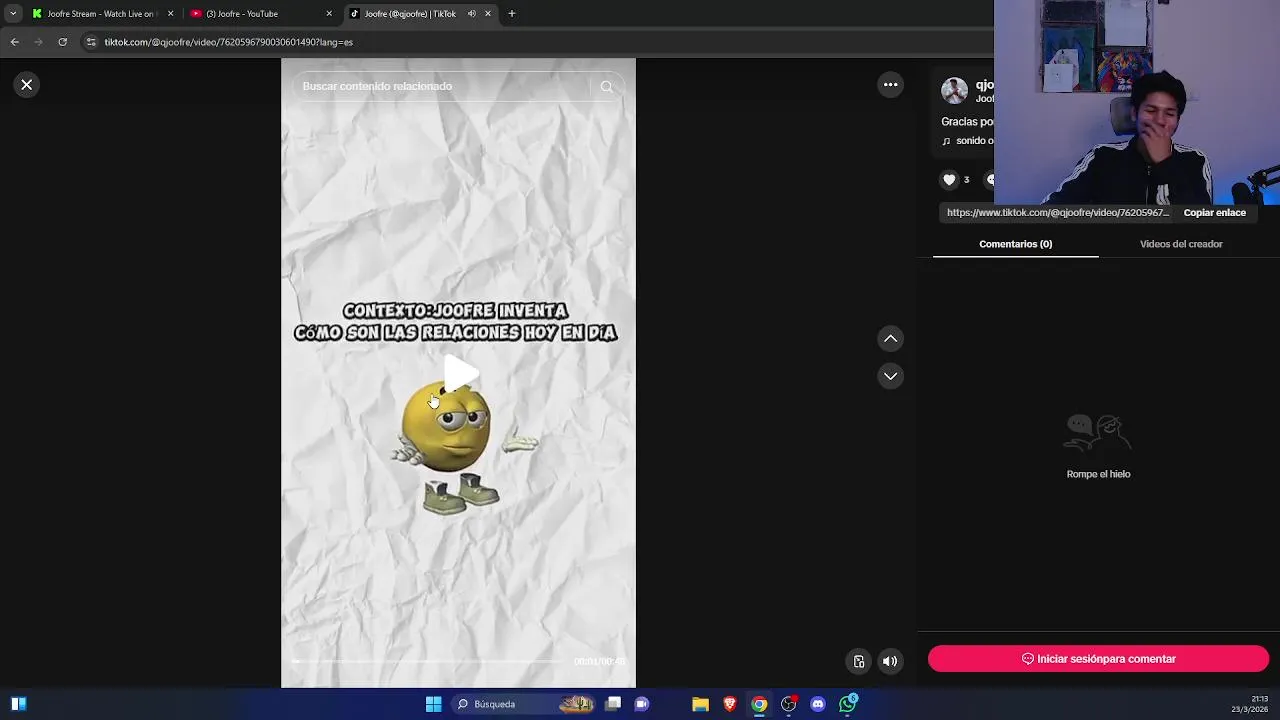Click the video progress bar
The image size is (1280, 720).
428,661
